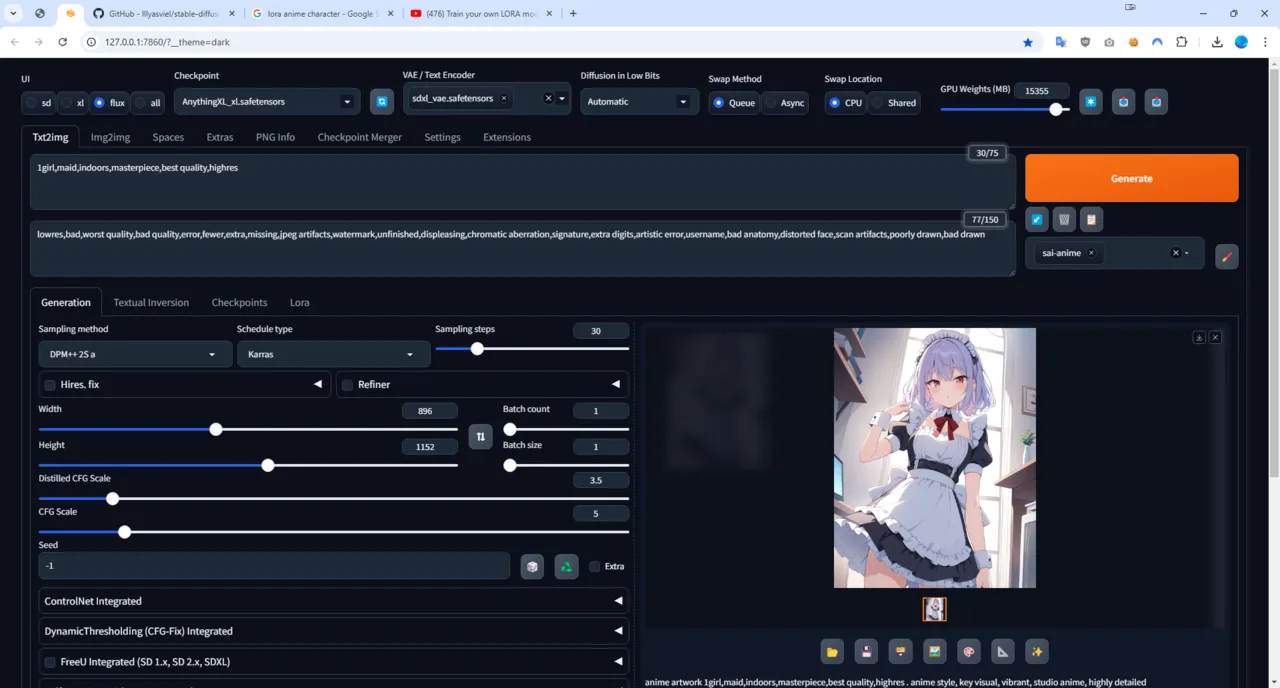Select the xl UI radio button
1280x688 pixels.
[72, 103]
